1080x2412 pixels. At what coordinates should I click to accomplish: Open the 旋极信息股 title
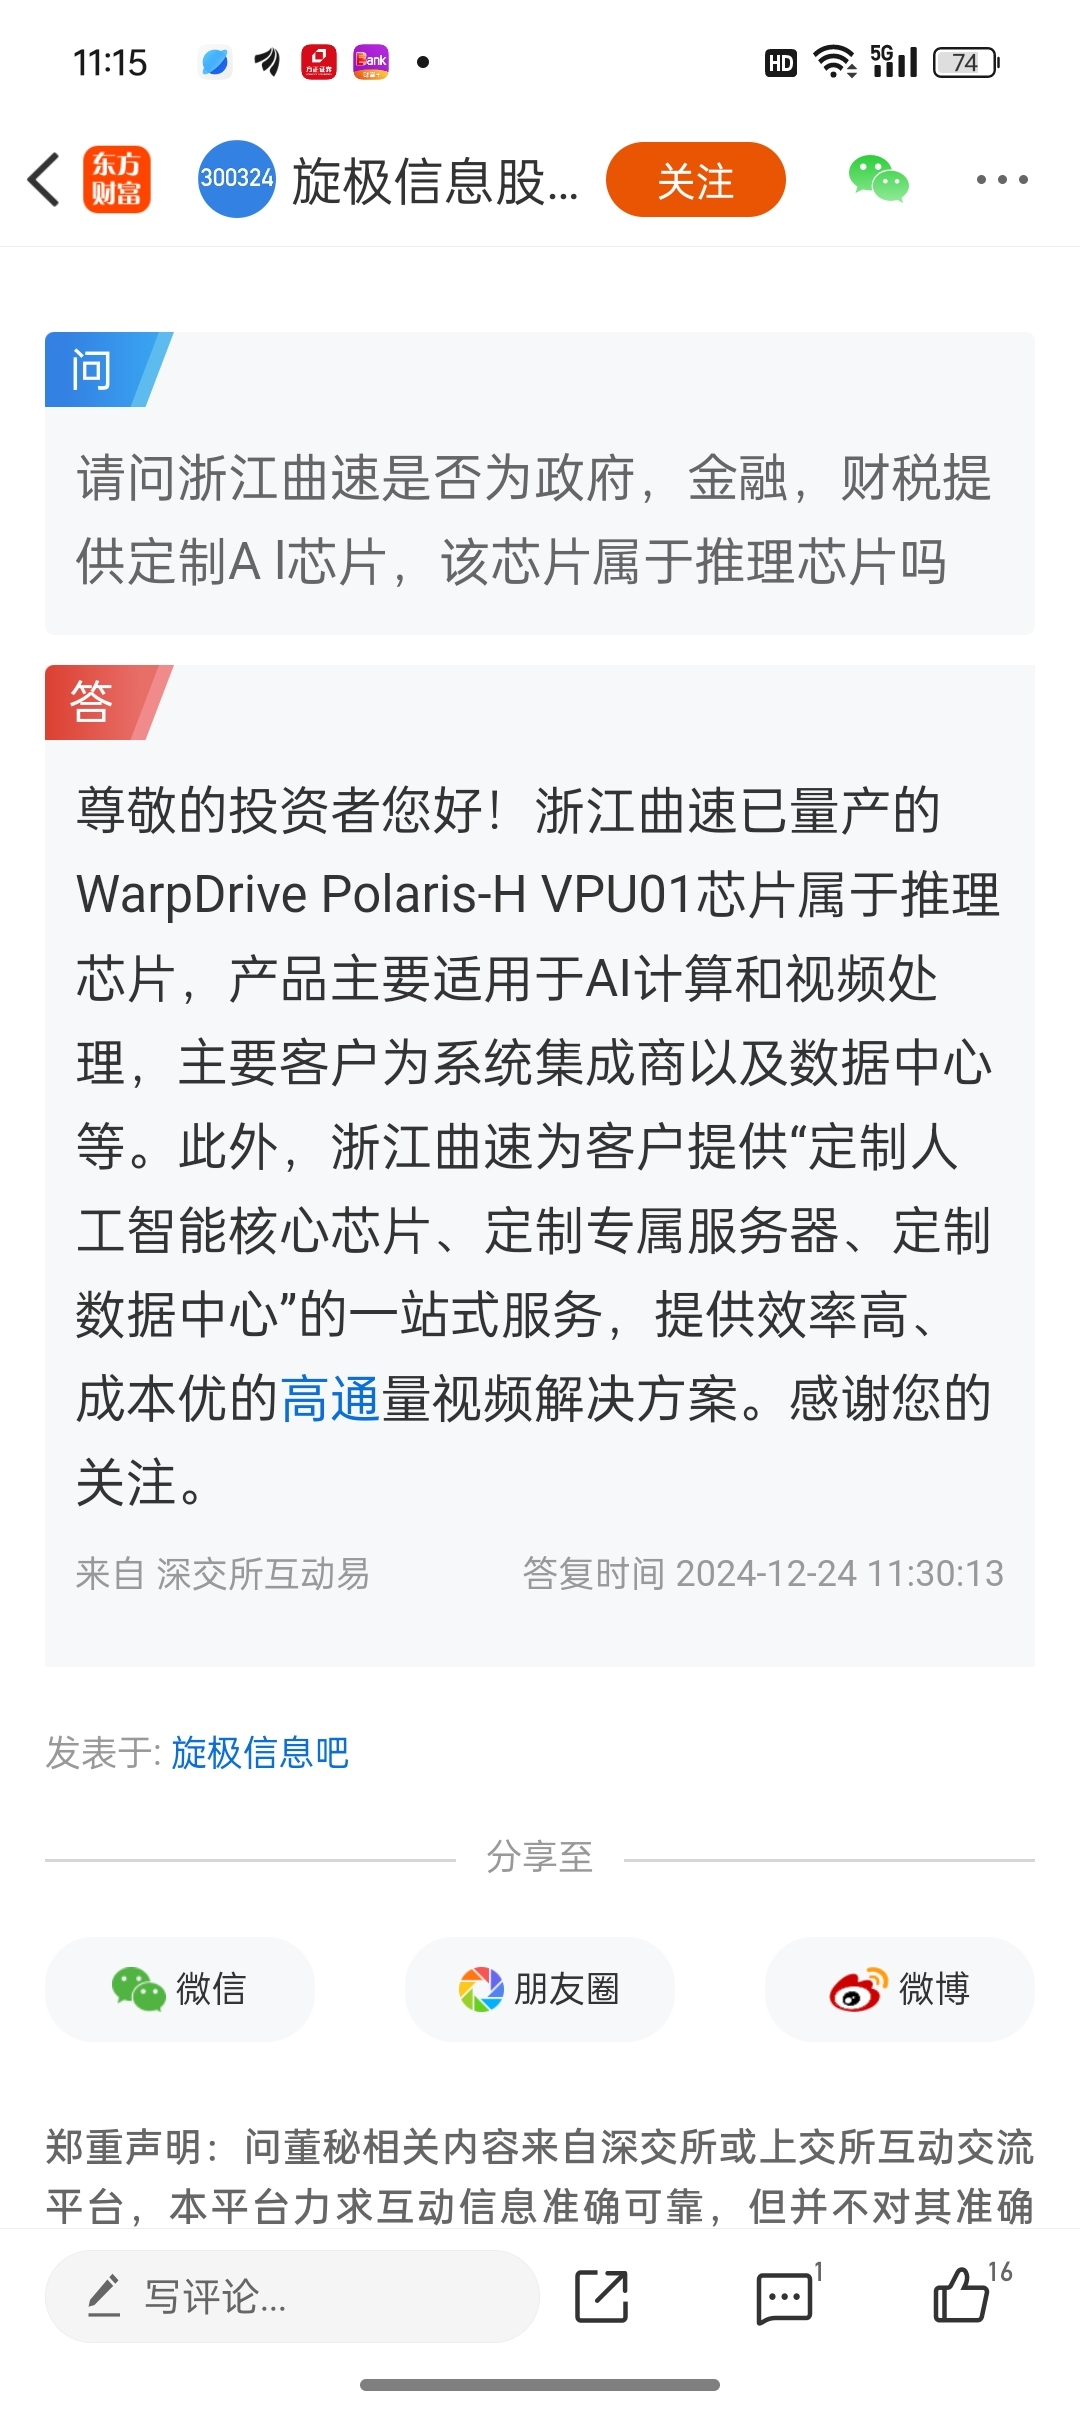[x=436, y=181]
